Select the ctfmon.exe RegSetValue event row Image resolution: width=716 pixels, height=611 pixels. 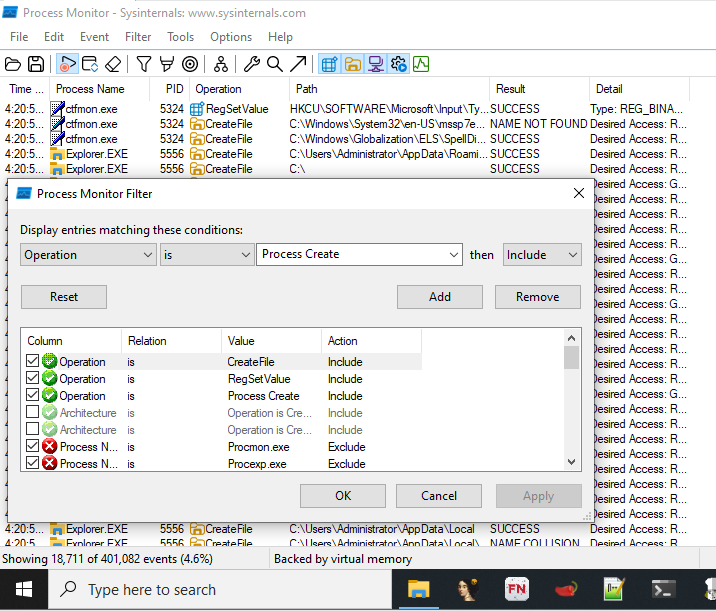(346, 109)
